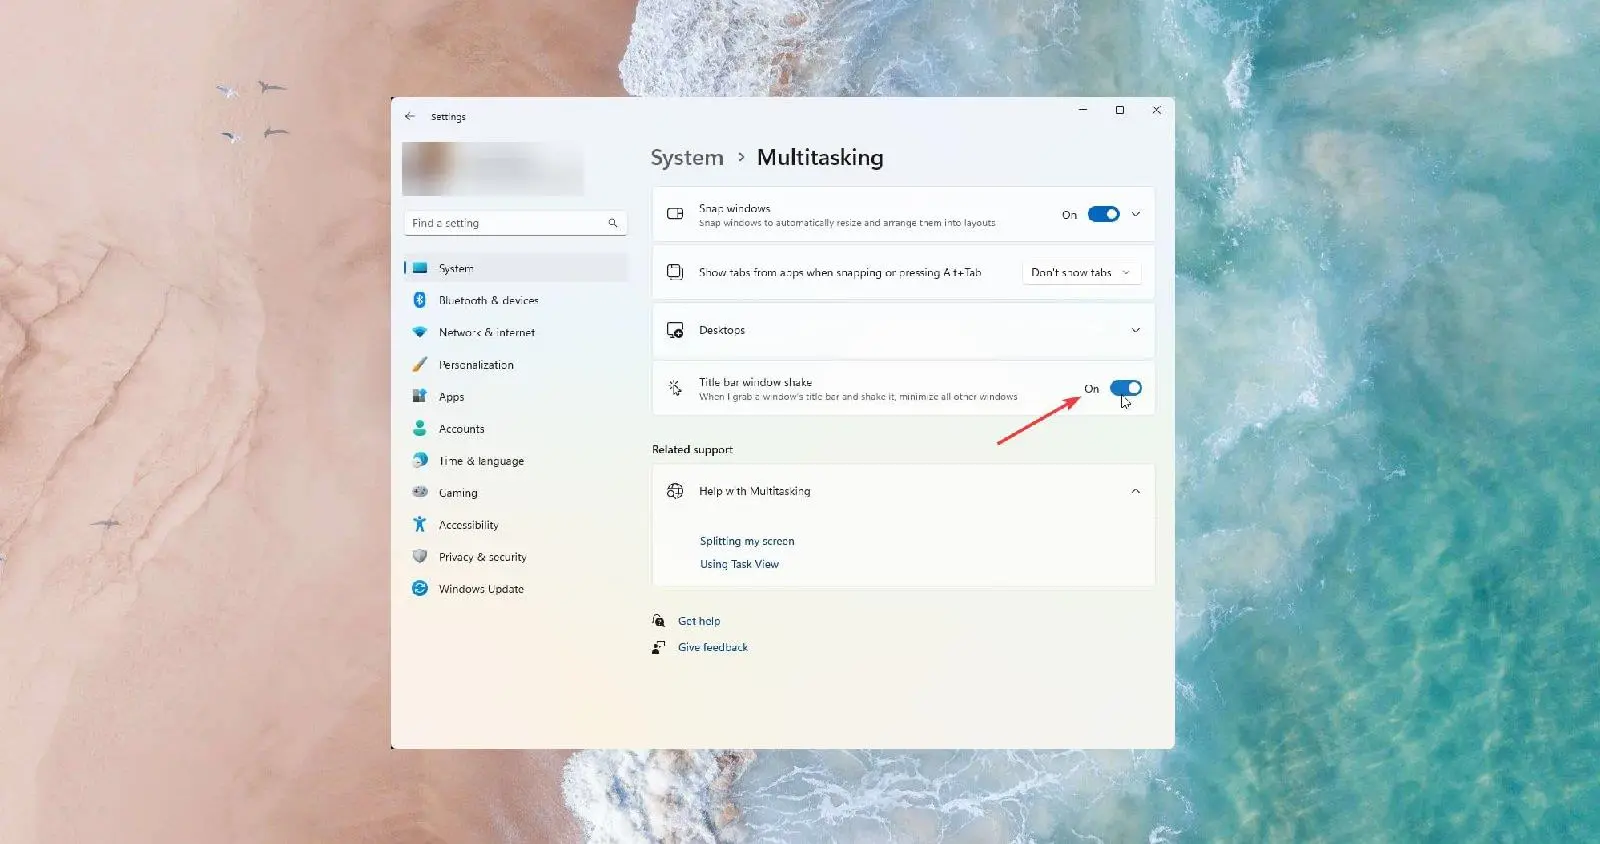This screenshot has width=1600, height=844.
Task: Open the Splitting my screen link
Action: click(747, 541)
